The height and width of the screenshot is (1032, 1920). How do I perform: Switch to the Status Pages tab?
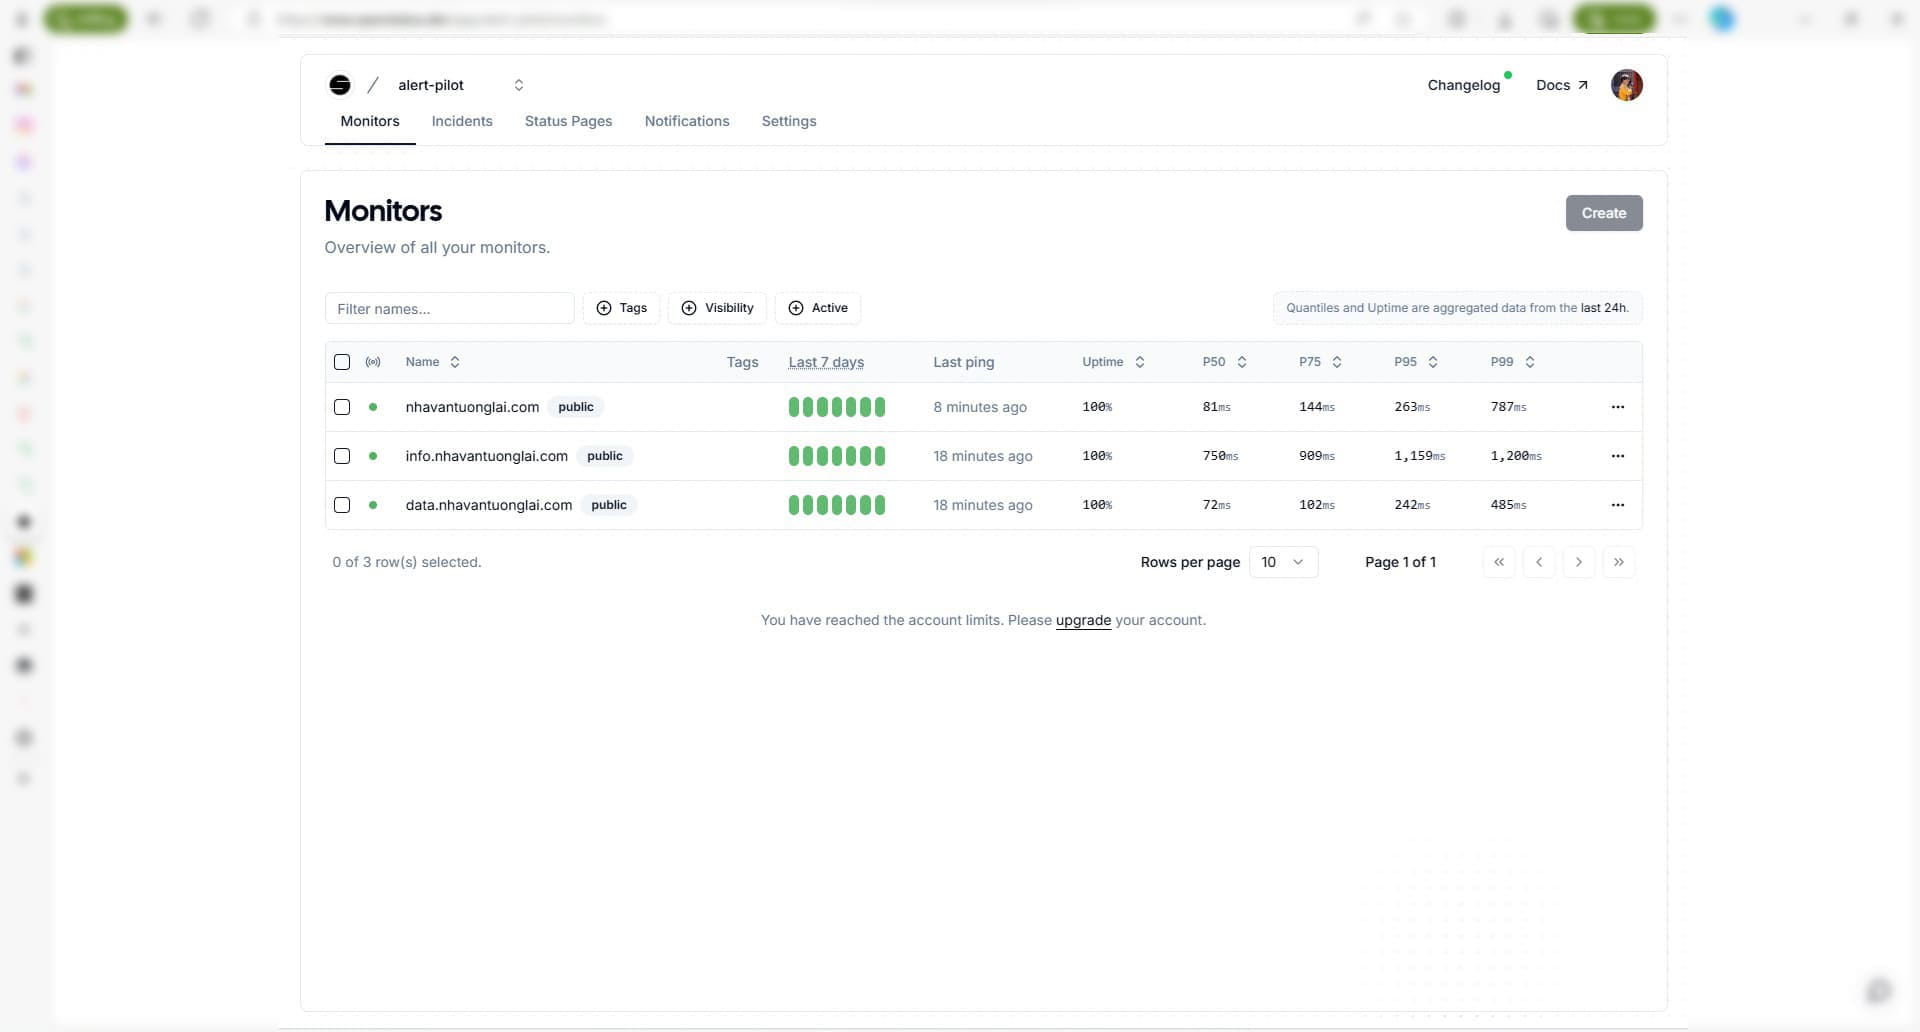tap(568, 121)
